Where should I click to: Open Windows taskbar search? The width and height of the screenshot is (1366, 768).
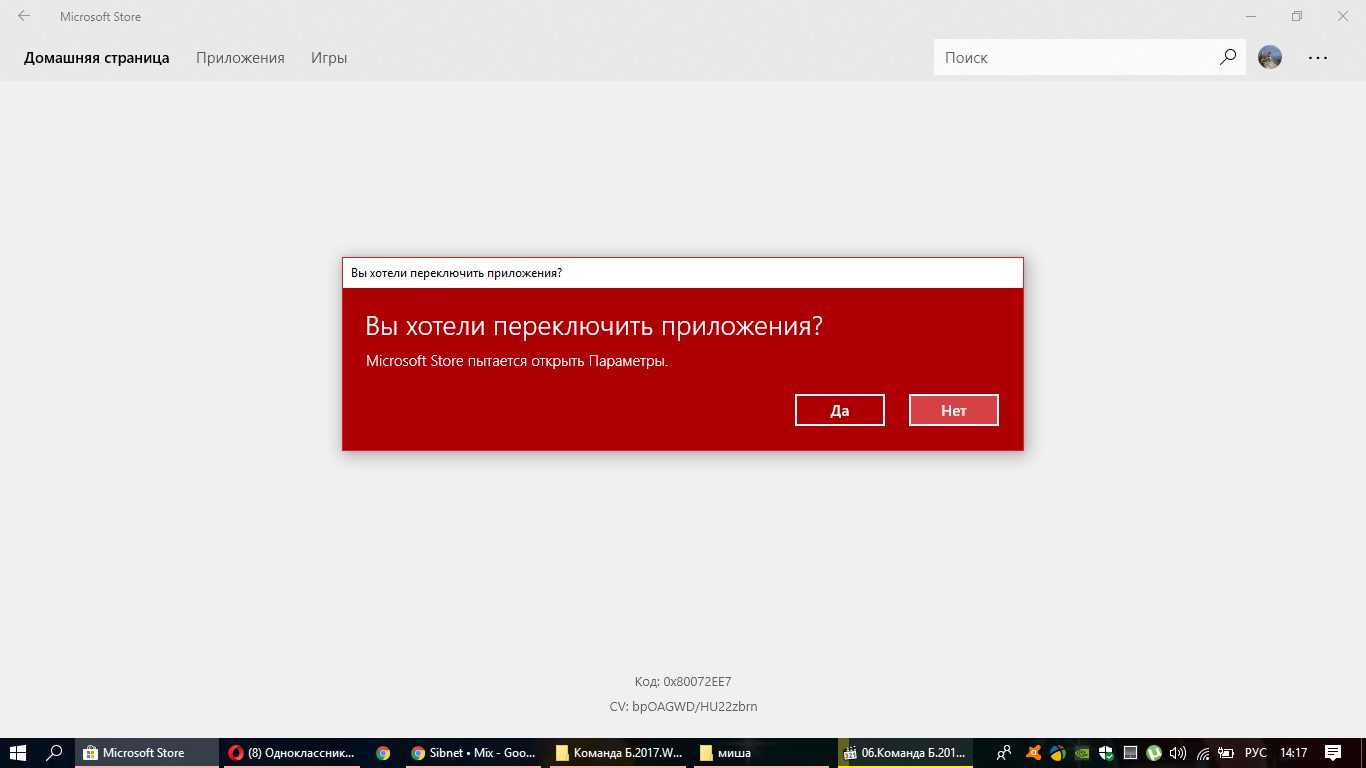[55, 753]
